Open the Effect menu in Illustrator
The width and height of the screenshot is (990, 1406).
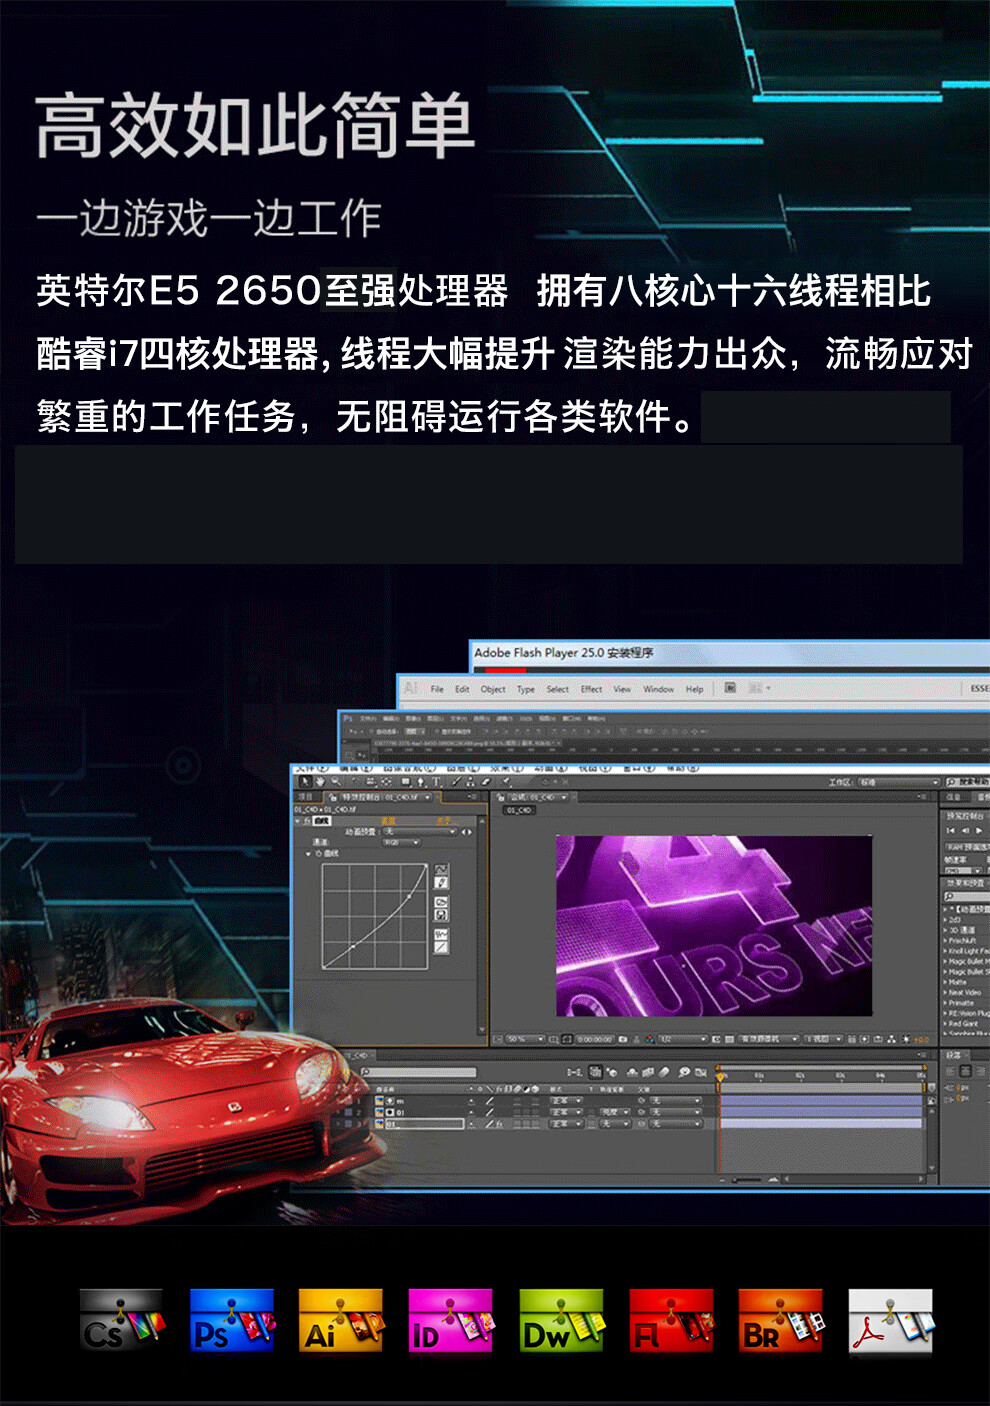[x=592, y=689]
